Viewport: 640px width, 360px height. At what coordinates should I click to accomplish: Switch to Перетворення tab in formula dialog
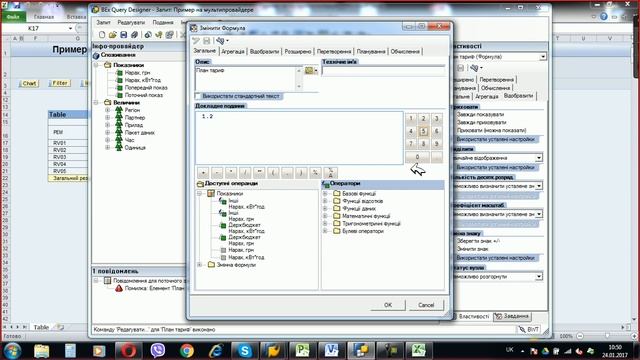[334, 51]
